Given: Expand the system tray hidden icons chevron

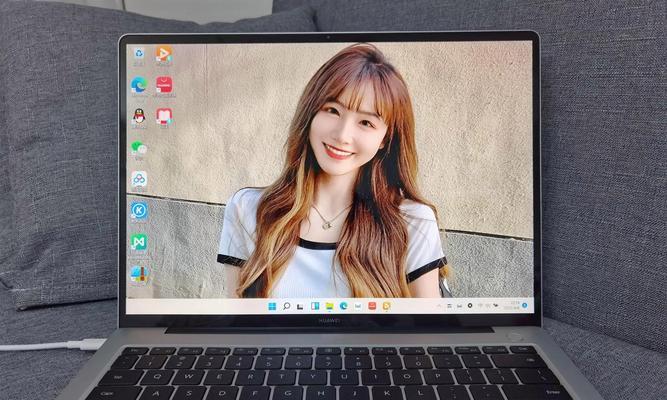Looking at the screenshot, I should (x=439, y=306).
